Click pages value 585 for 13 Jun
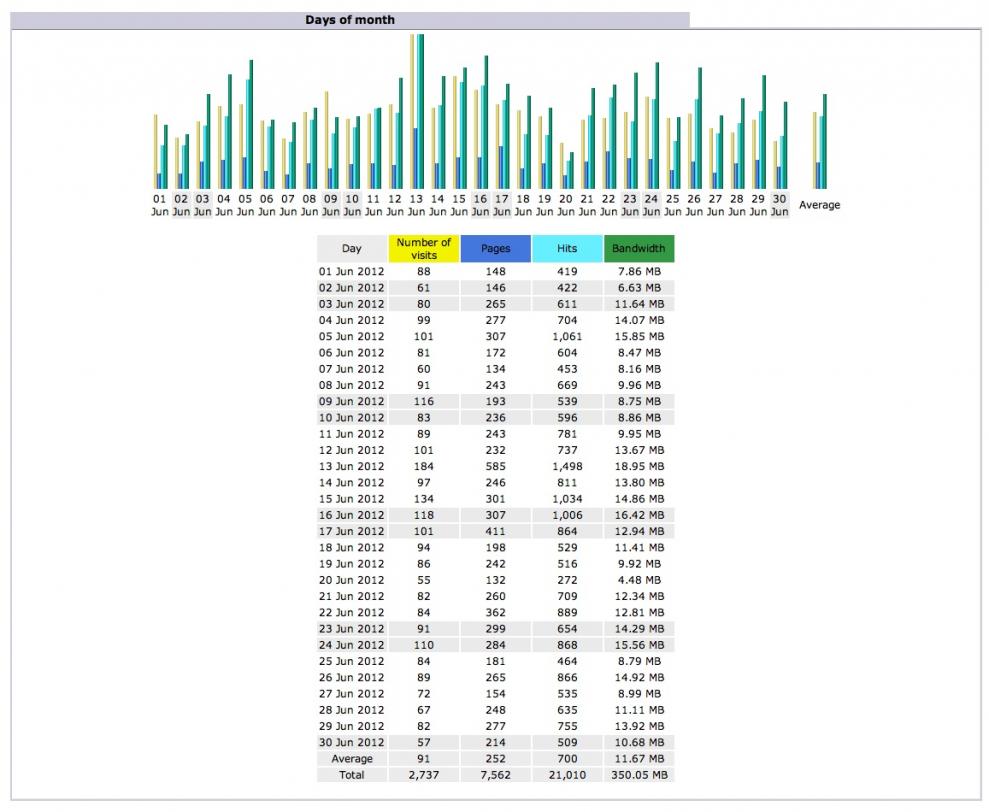Viewport: 989px width, 812px height. [x=495, y=466]
